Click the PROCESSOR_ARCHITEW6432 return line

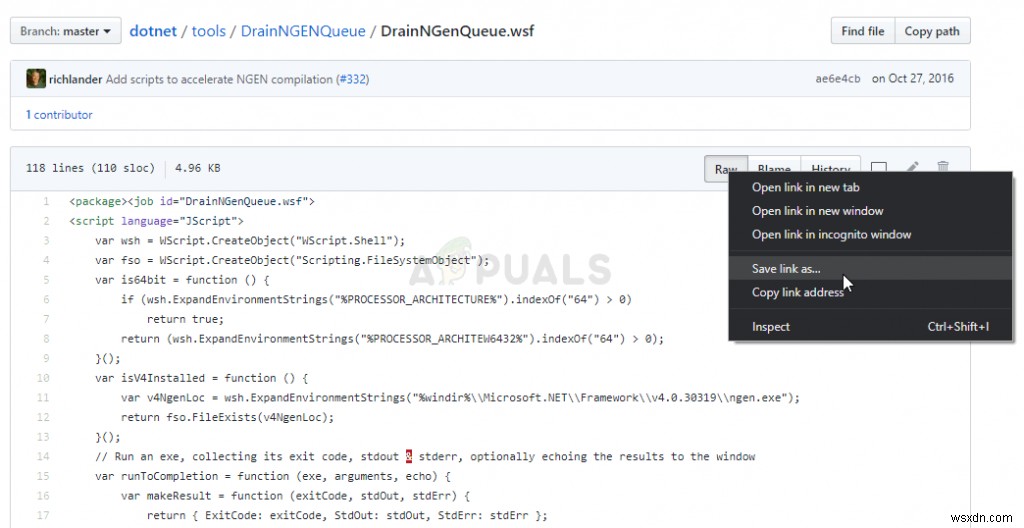click(392, 338)
